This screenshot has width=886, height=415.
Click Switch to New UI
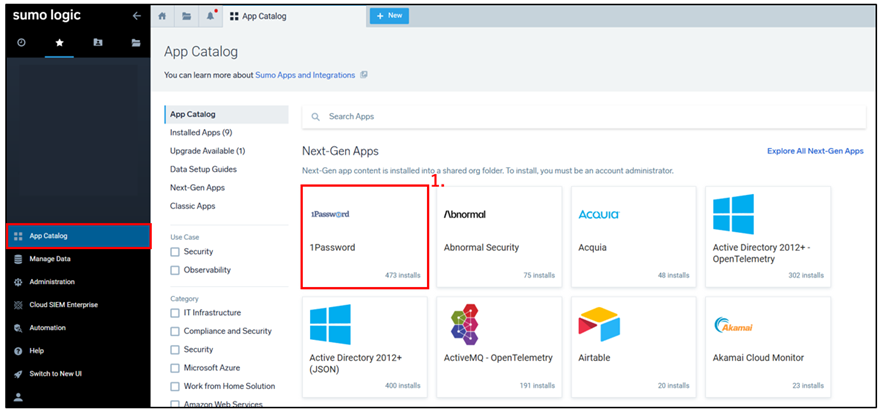click(x=79, y=374)
